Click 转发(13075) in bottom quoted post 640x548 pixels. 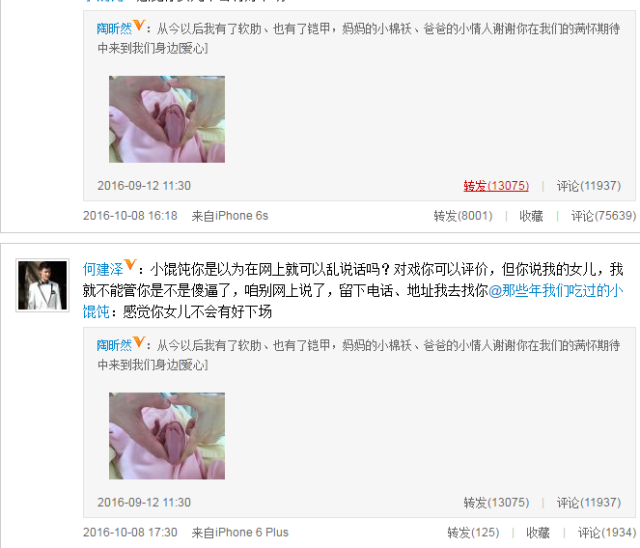click(x=496, y=503)
